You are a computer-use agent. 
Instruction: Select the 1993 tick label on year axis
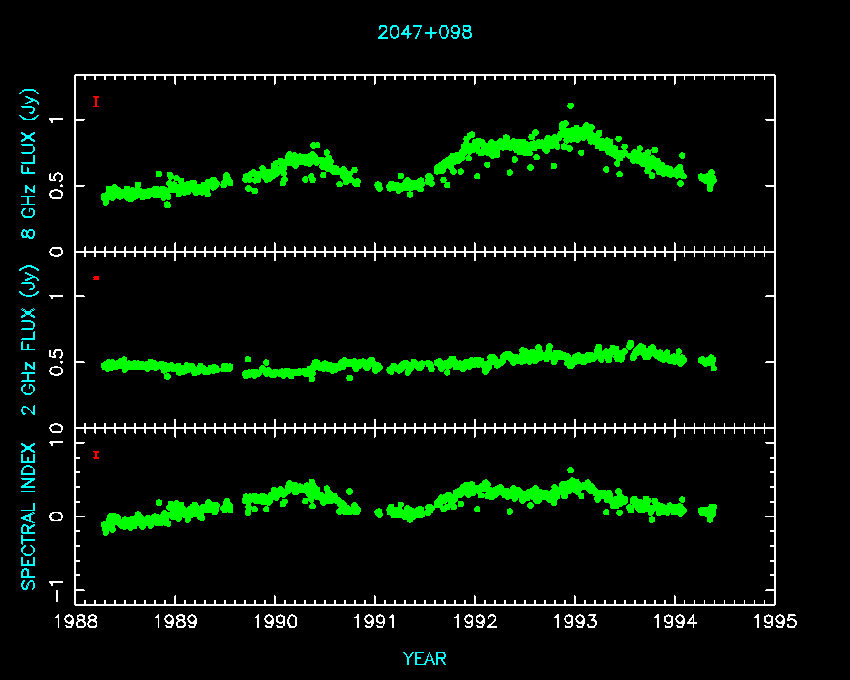coord(575,621)
